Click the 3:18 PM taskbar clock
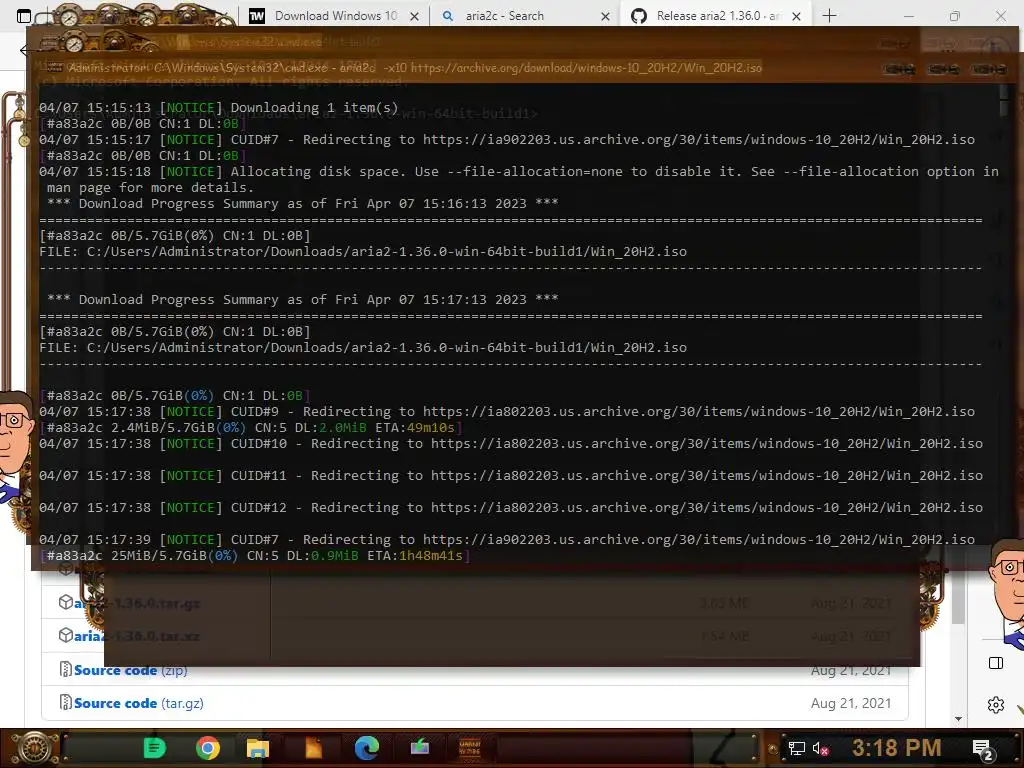Image resolution: width=1024 pixels, height=768 pixels. pyautogui.click(x=897, y=747)
